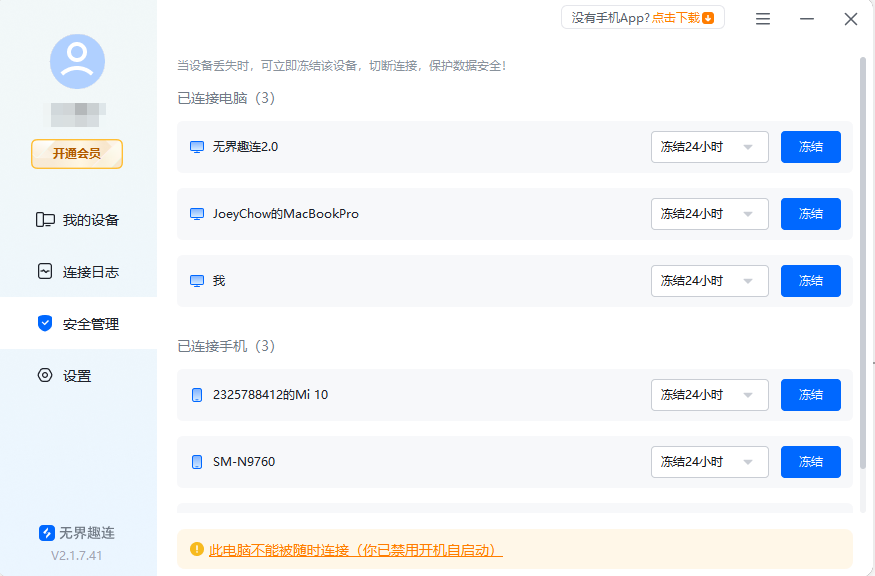
Task: Click the user avatar in the sidebar
Action: [77, 61]
